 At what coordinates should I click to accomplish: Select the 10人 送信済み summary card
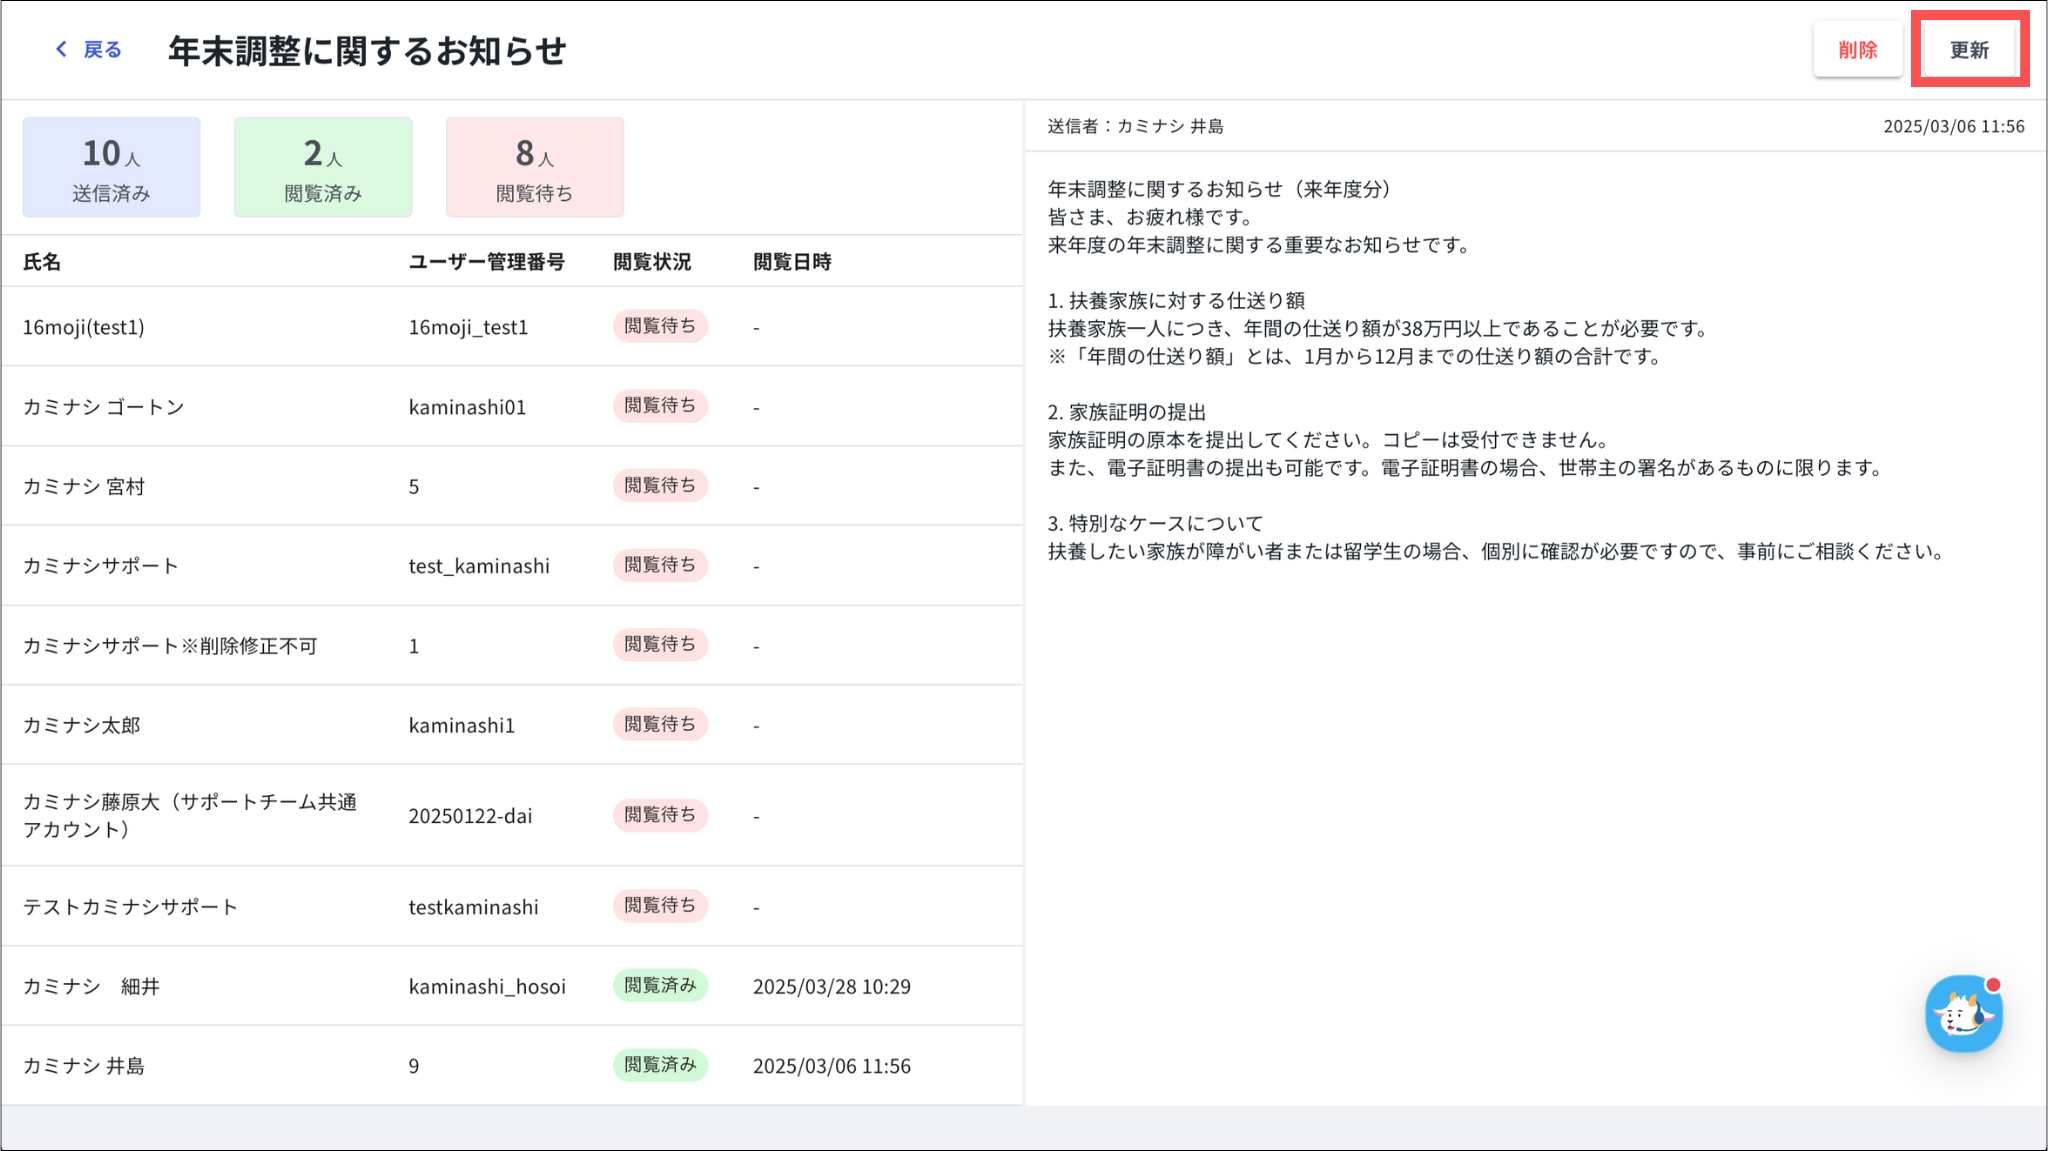(x=111, y=167)
